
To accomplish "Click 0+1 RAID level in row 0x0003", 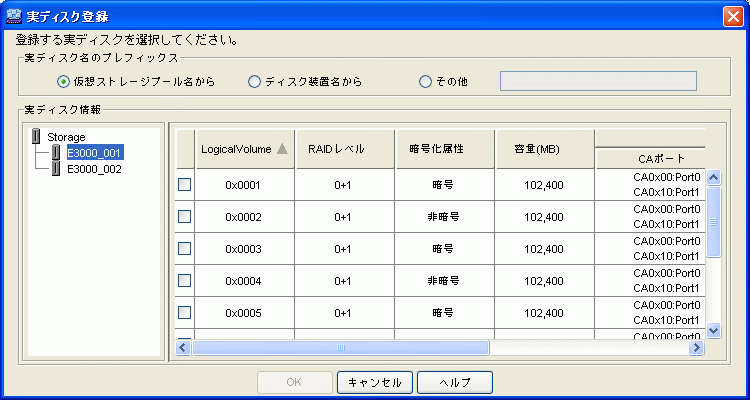I will tap(343, 249).
